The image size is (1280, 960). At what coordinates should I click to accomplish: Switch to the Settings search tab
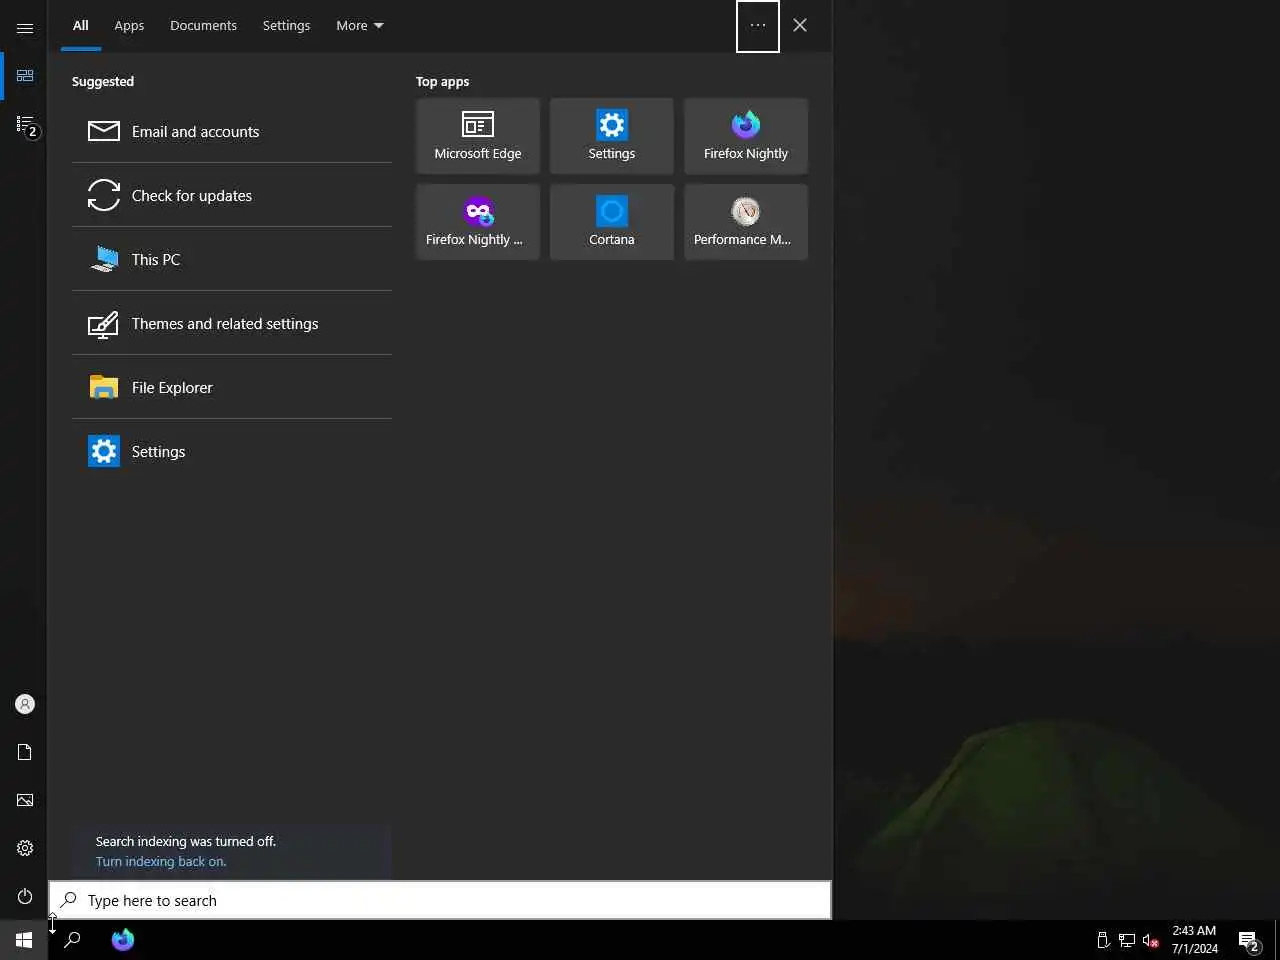point(286,26)
